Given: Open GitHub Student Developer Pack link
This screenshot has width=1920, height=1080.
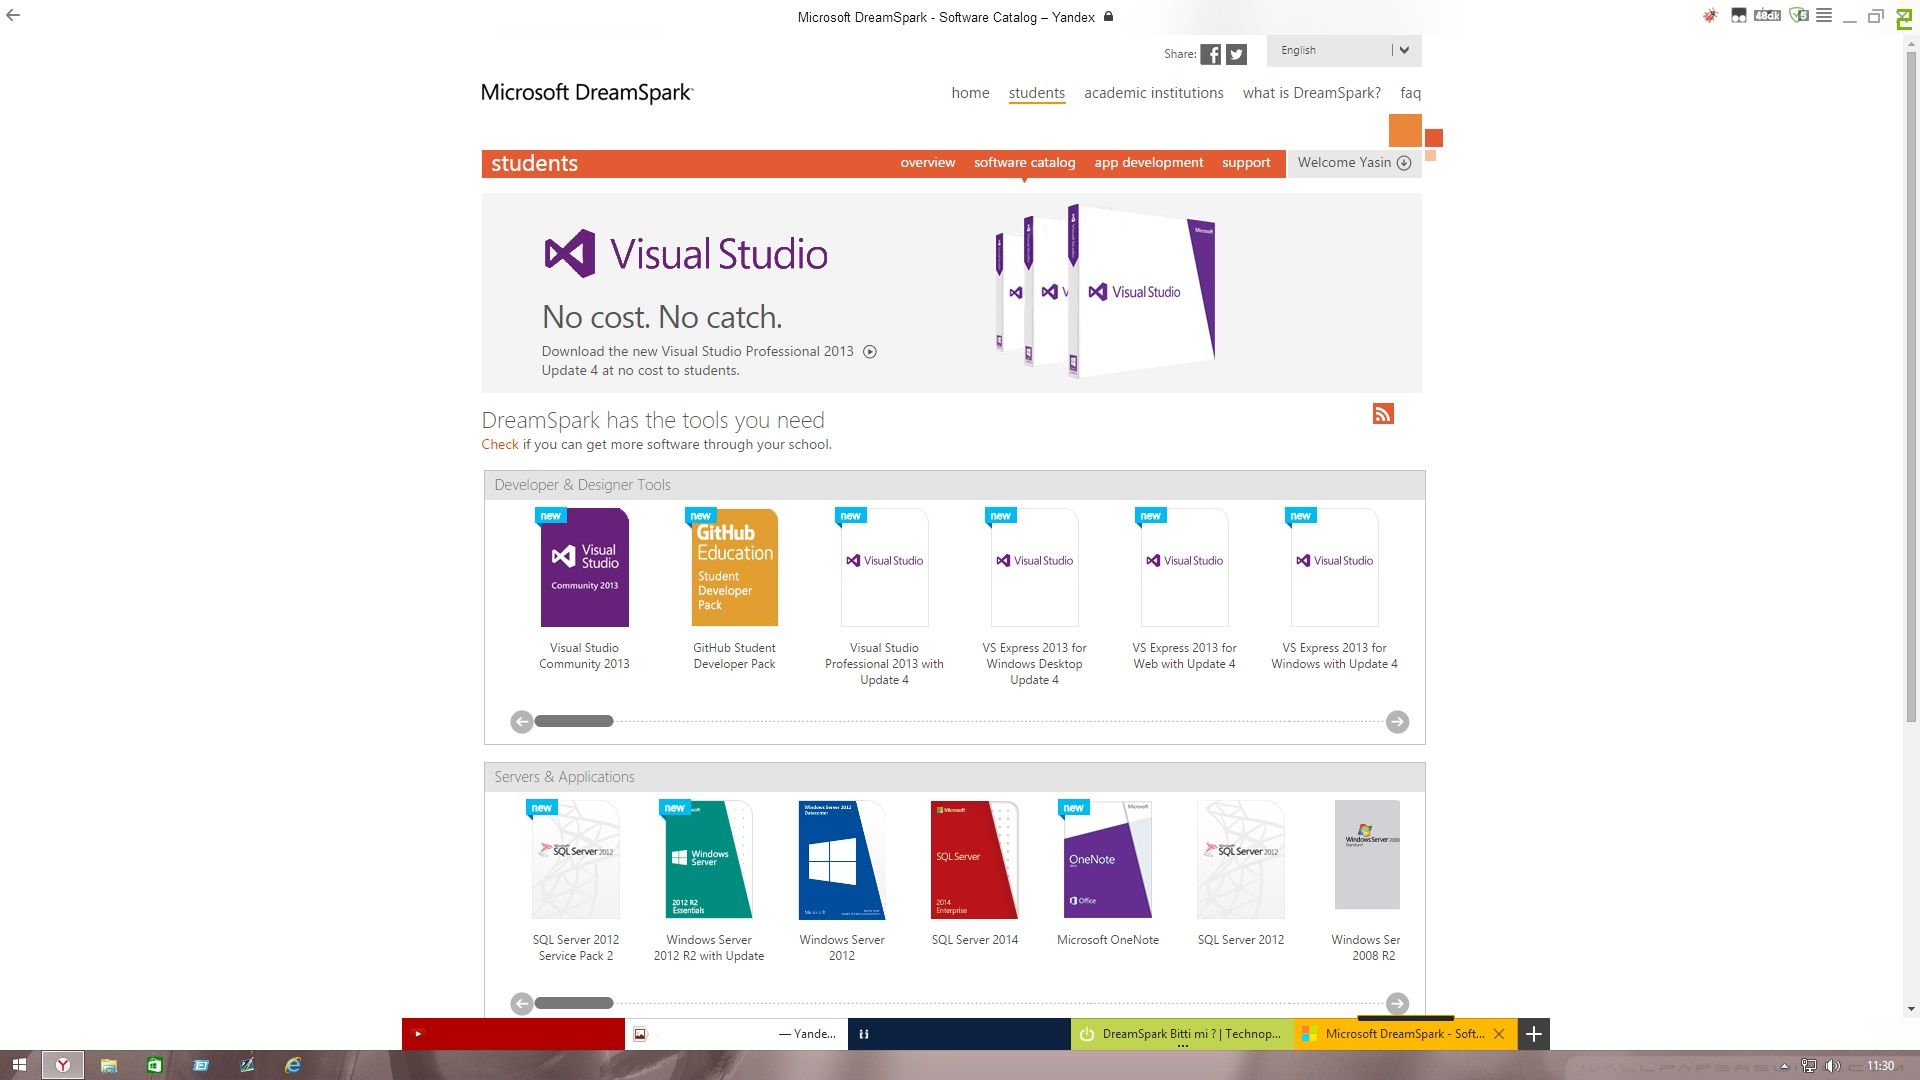Looking at the screenshot, I should pyautogui.click(x=734, y=656).
